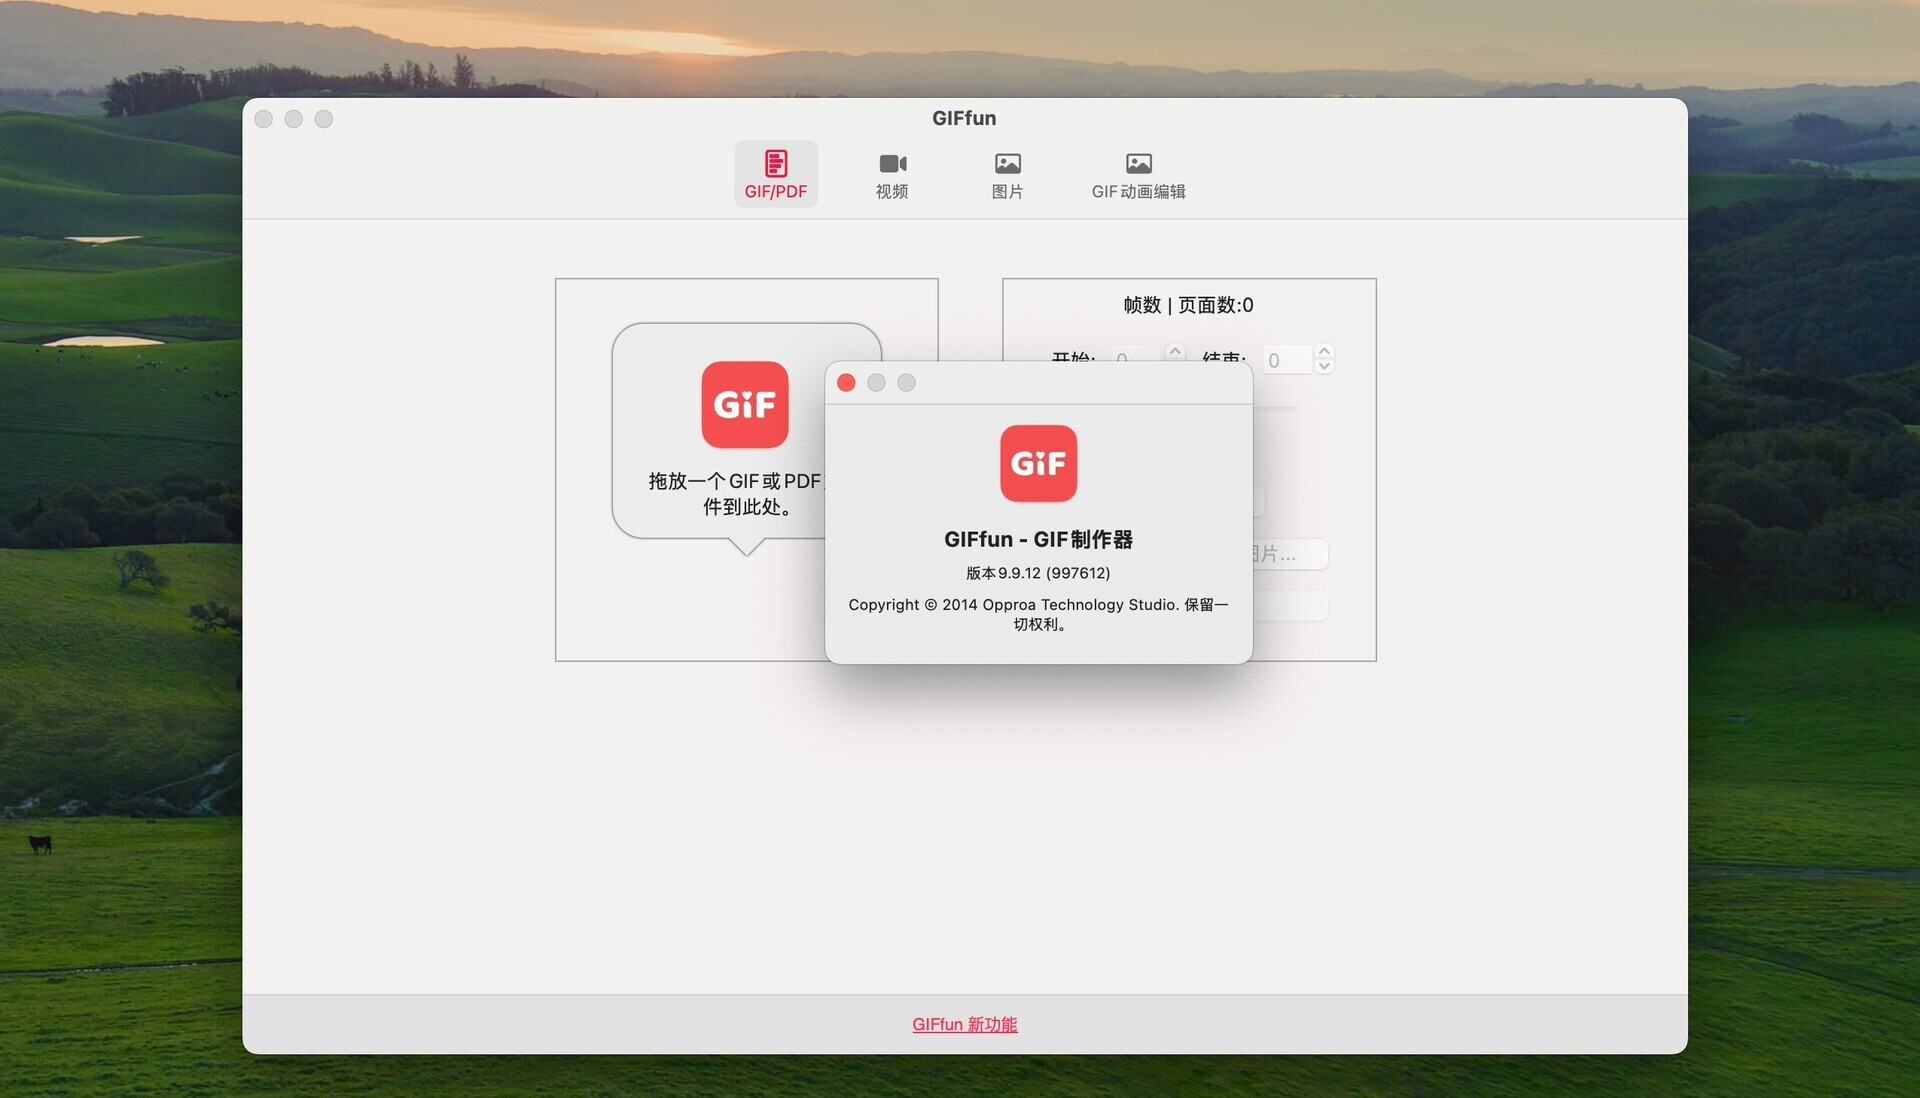Select the GIF/PDF tab
The width and height of the screenshot is (1920, 1098).
[x=775, y=174]
